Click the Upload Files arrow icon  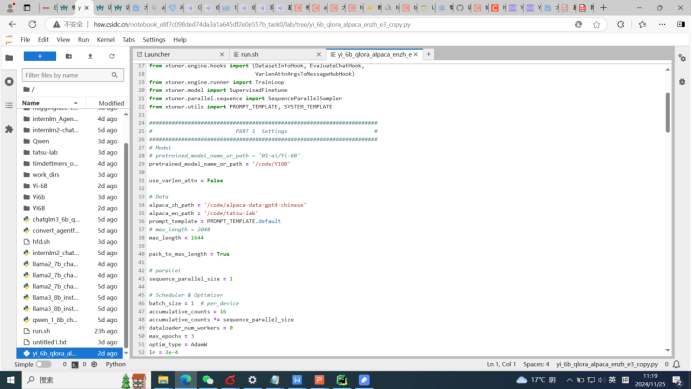pos(90,56)
